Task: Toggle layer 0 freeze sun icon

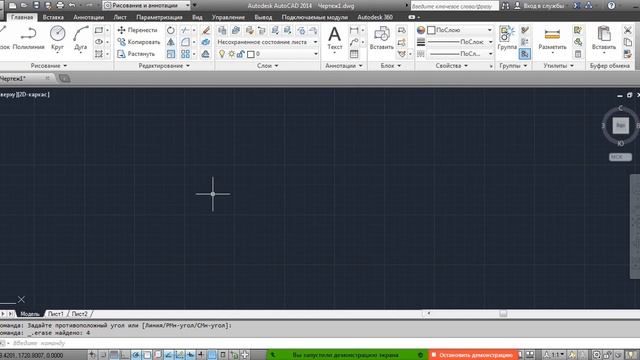Action: click(231, 54)
